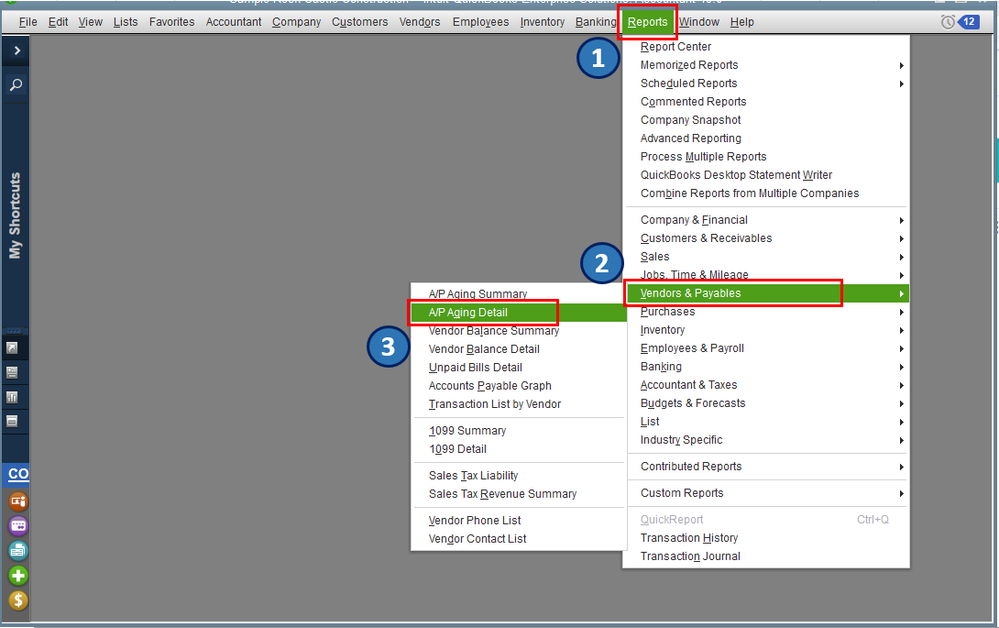The width and height of the screenshot is (999, 628).
Task: Open the My Shortcuts arrow icon
Action: click(x=12, y=348)
